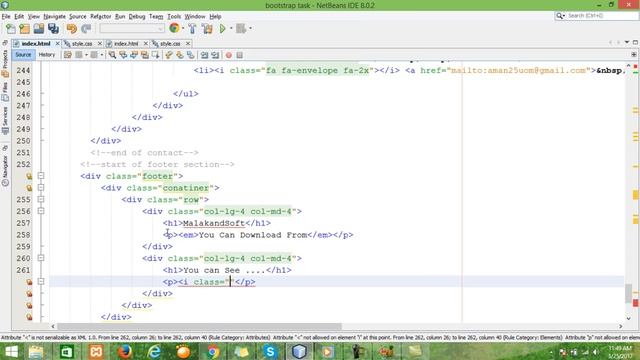Open the Run Project dropdown arrow
The image size is (640, 360).
[231, 29]
